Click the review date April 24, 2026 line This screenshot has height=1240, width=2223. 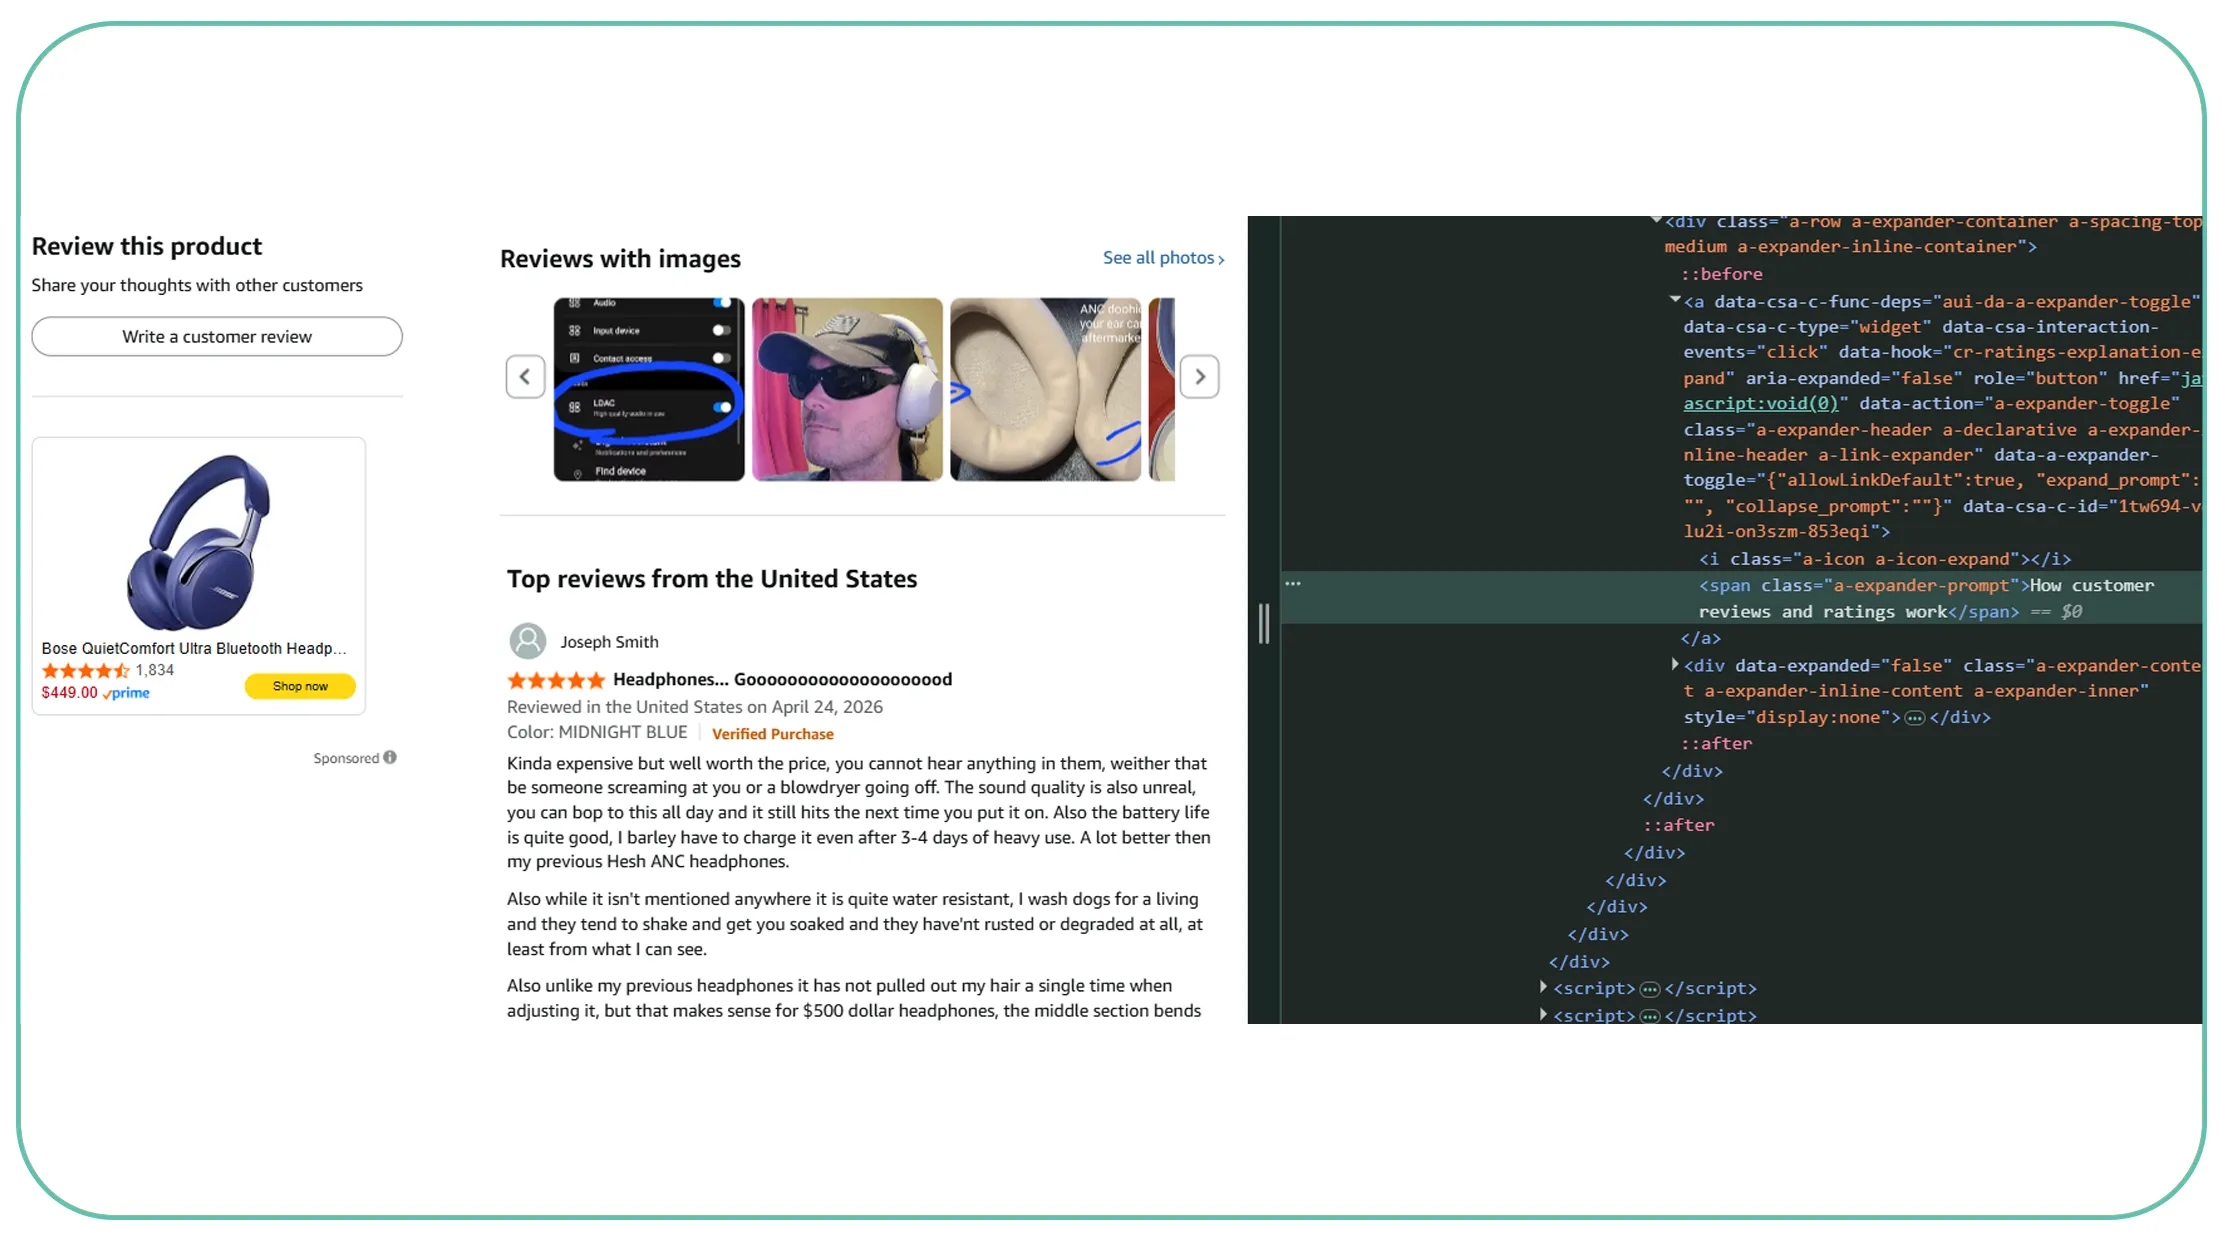coord(695,707)
